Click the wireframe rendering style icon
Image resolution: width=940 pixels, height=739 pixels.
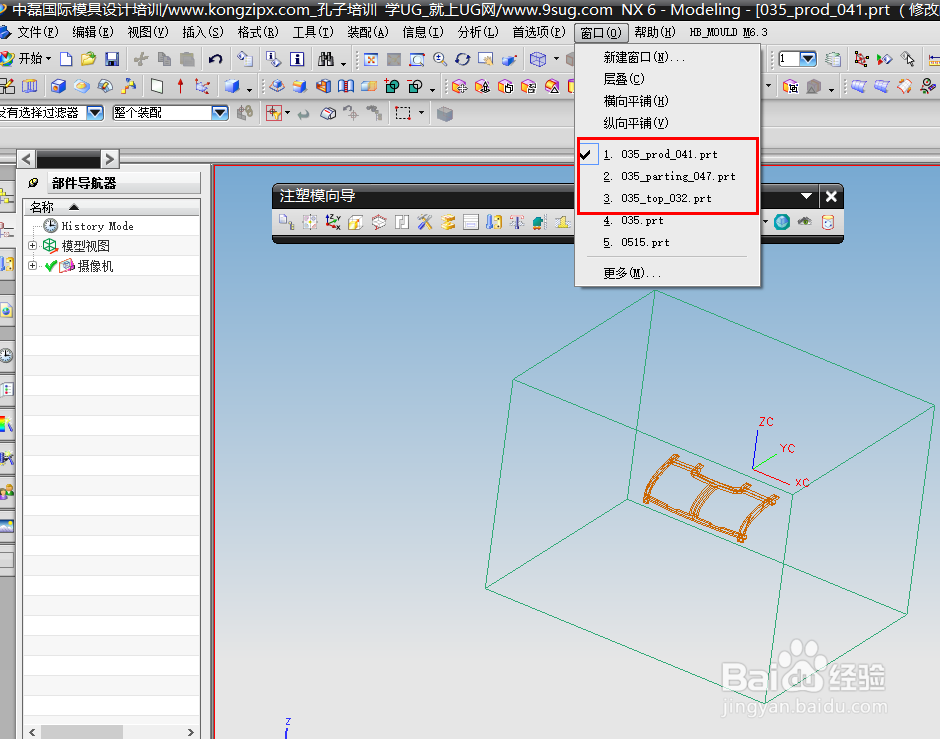538,59
